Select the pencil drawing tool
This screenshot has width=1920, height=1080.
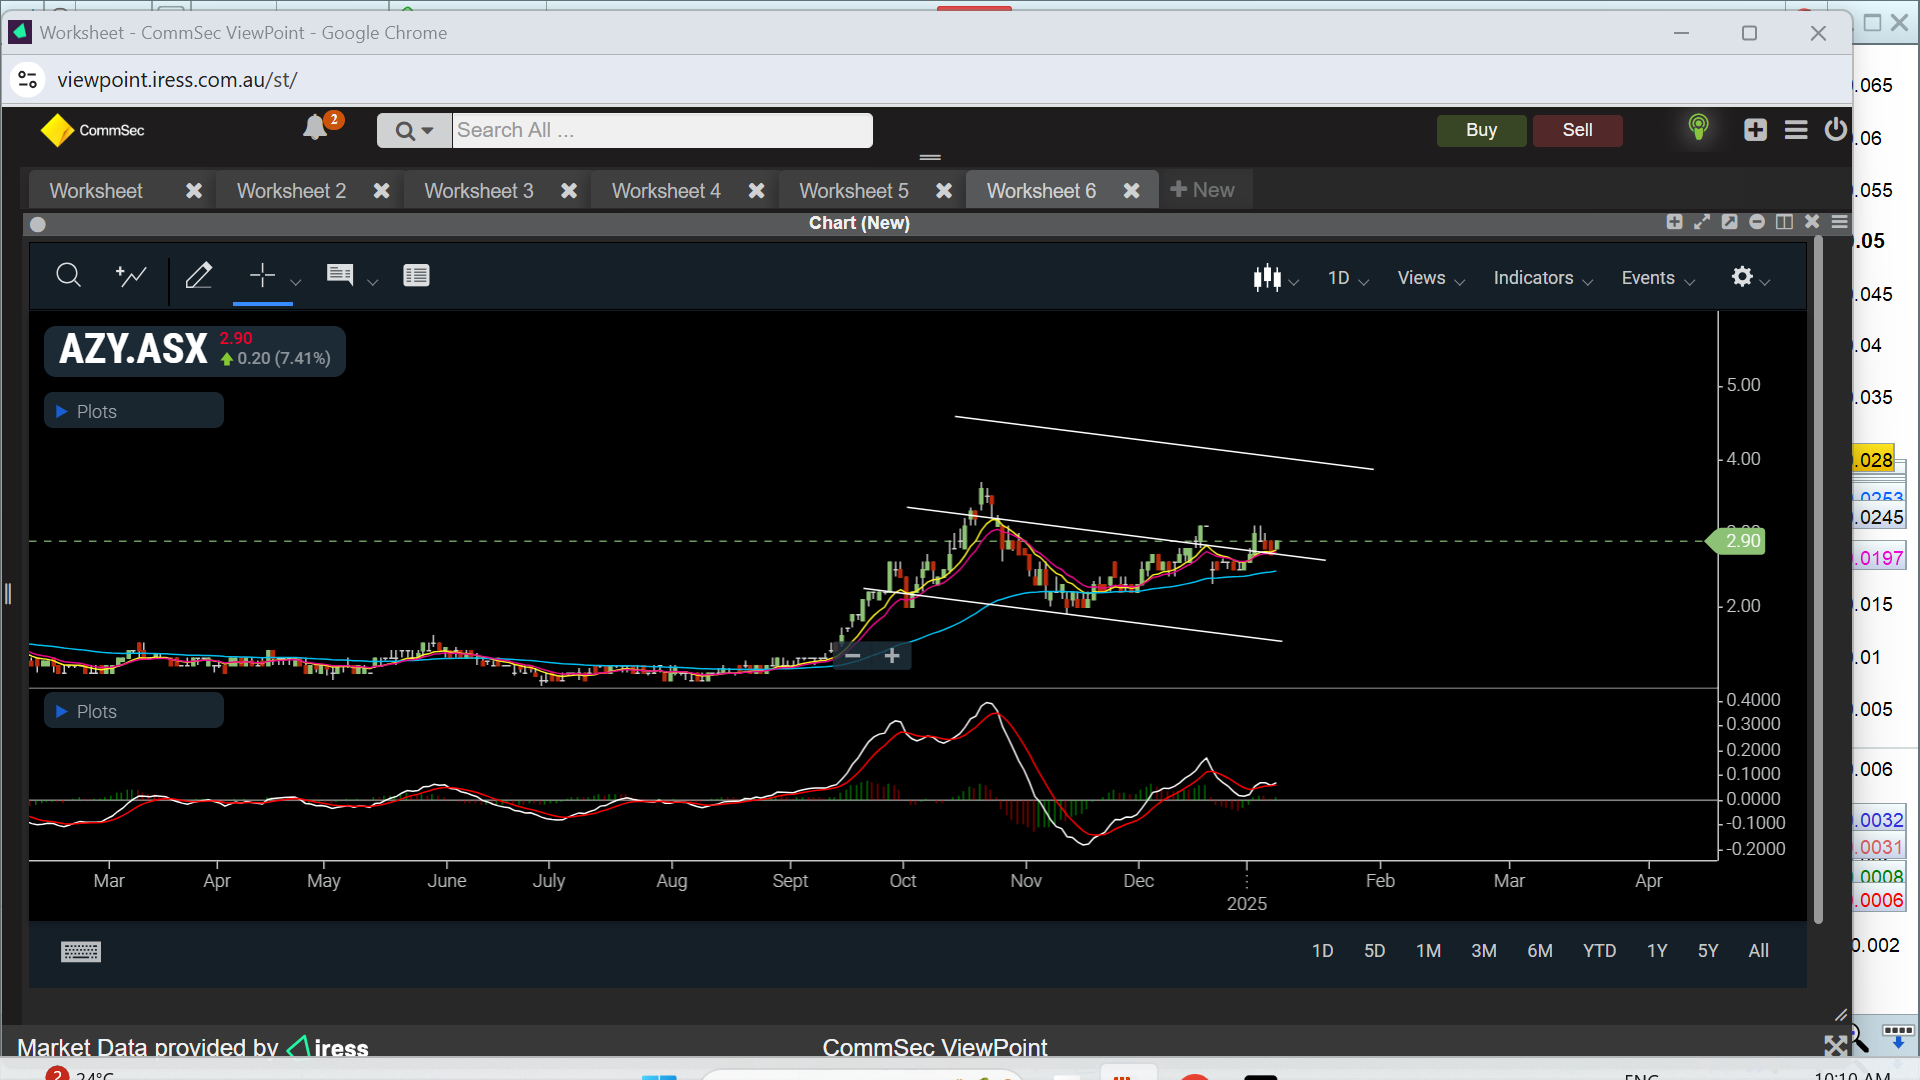pyautogui.click(x=199, y=275)
